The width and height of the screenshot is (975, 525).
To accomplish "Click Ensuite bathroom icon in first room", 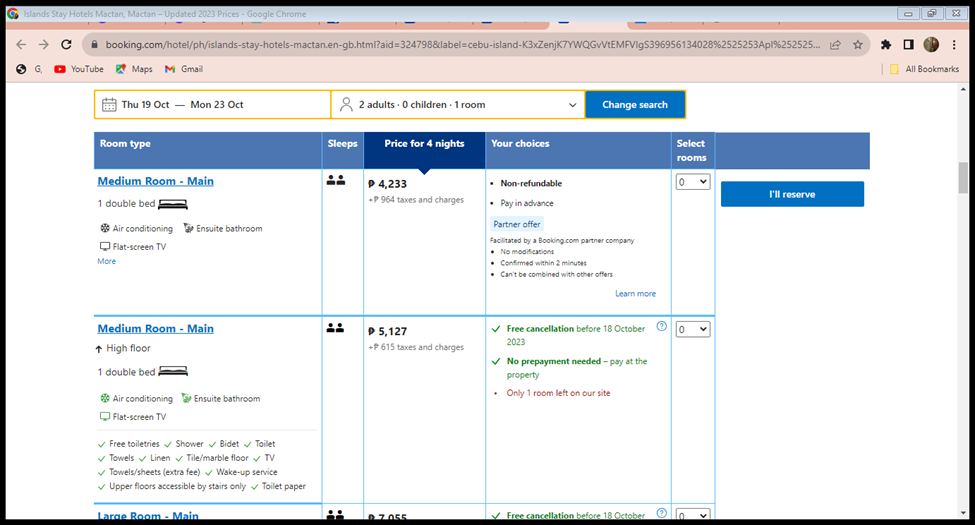I will click(188, 228).
